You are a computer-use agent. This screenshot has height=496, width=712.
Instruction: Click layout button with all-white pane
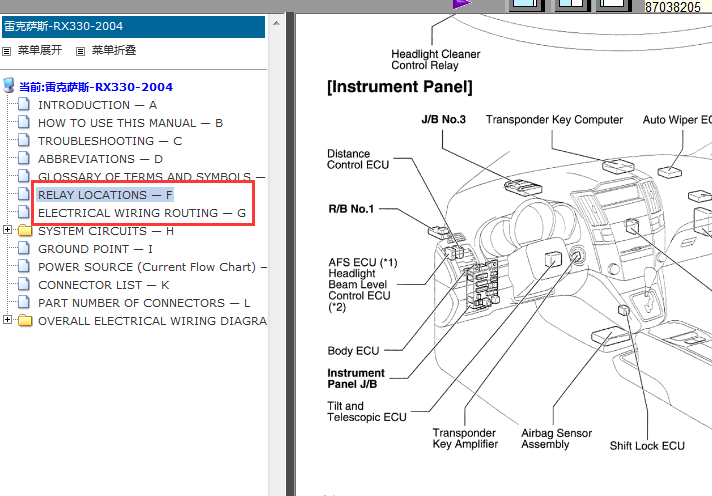613,5
